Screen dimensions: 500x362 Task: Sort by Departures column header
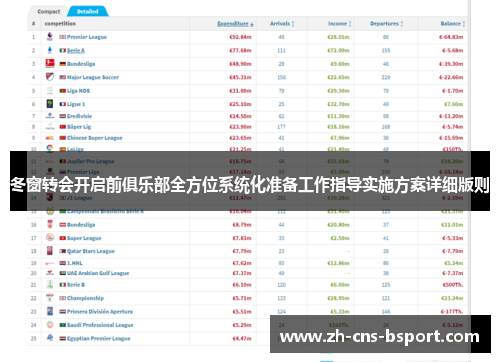point(386,24)
